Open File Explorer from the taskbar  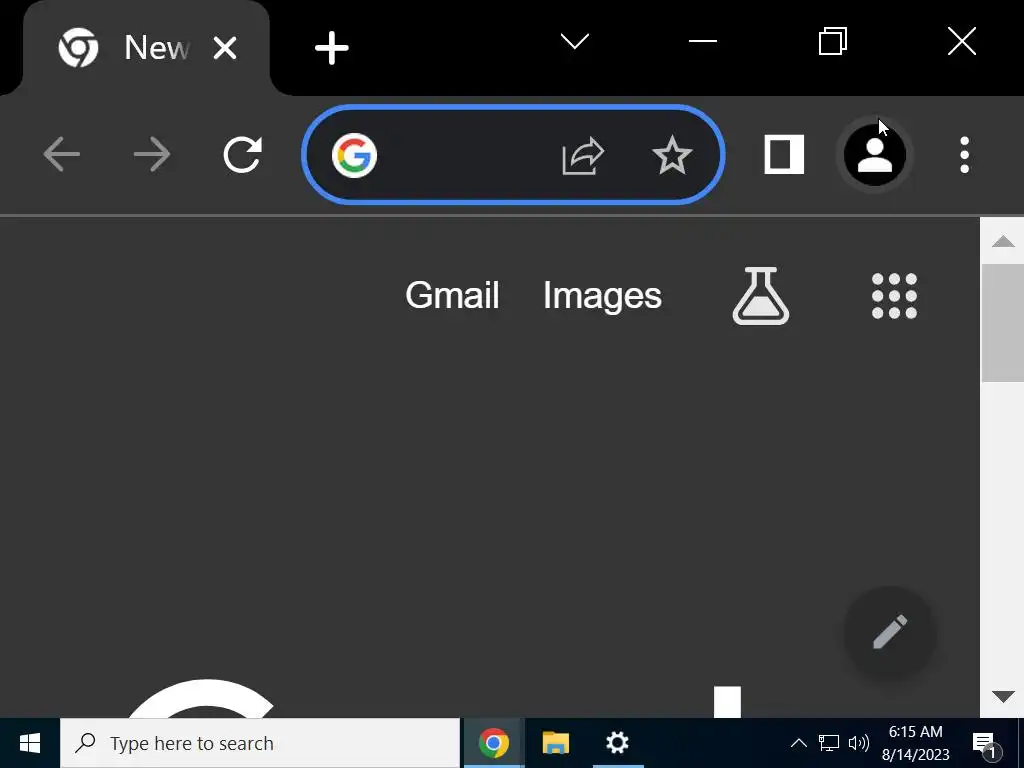(556, 743)
